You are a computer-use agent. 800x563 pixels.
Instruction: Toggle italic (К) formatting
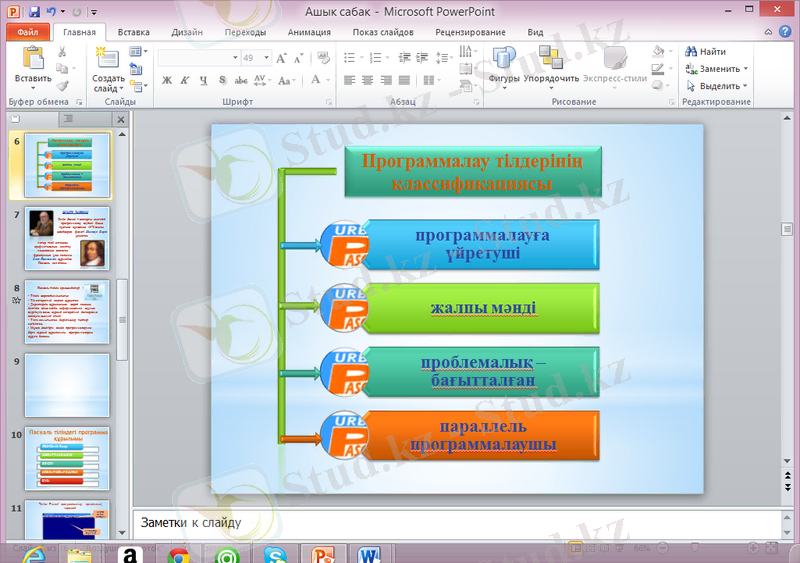coord(185,80)
